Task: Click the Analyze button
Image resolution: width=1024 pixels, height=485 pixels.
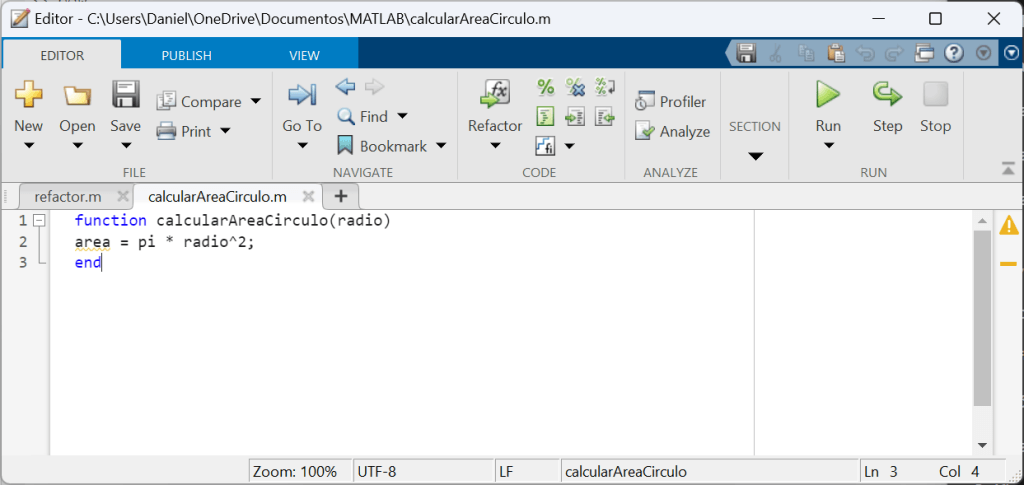Action: (x=672, y=131)
